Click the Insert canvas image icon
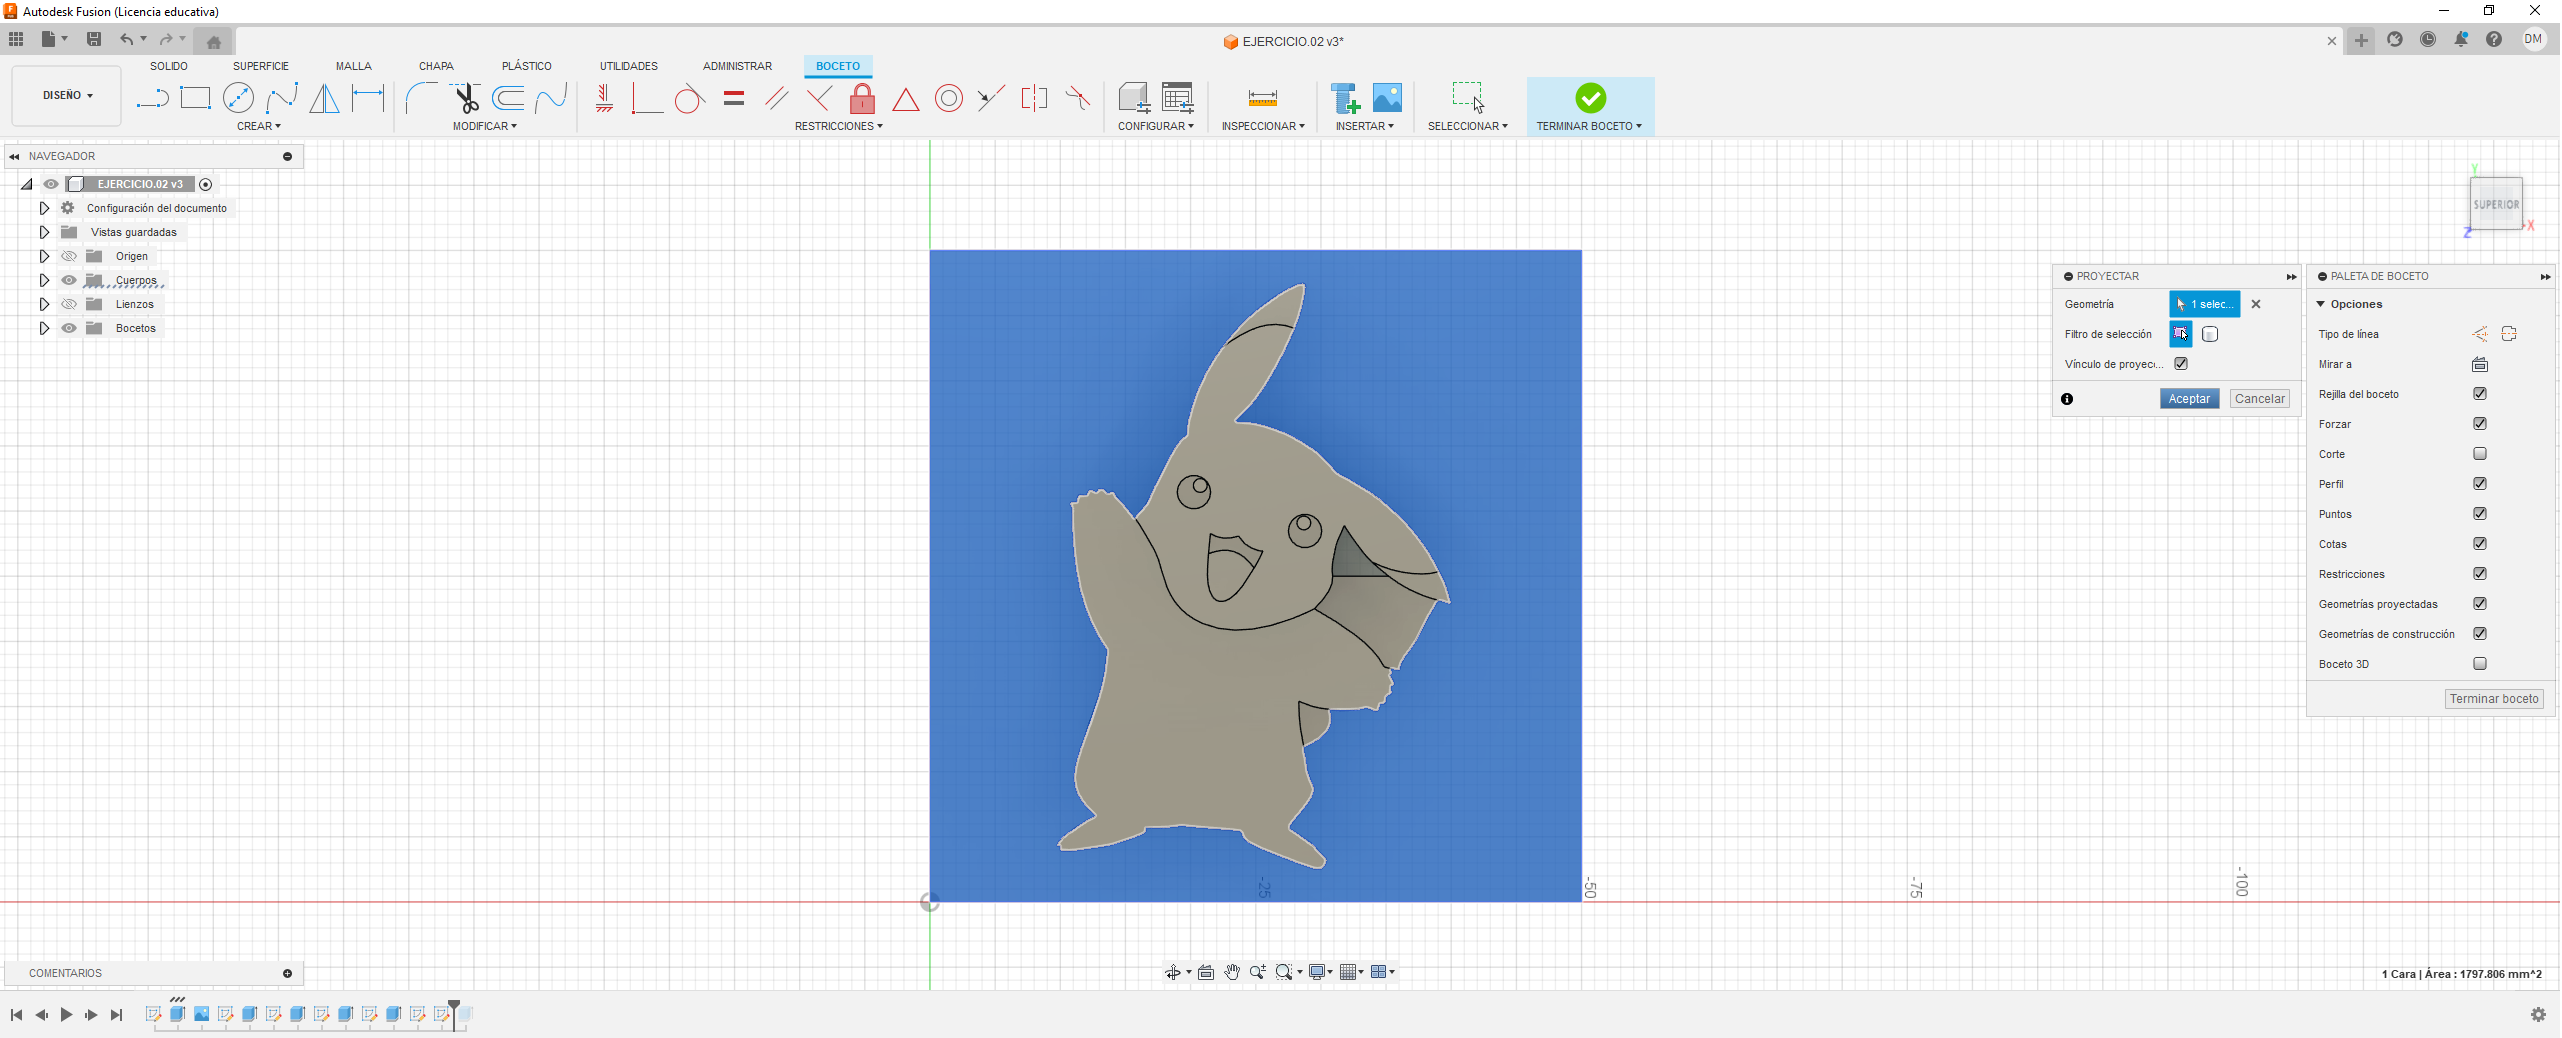 tap(1387, 98)
